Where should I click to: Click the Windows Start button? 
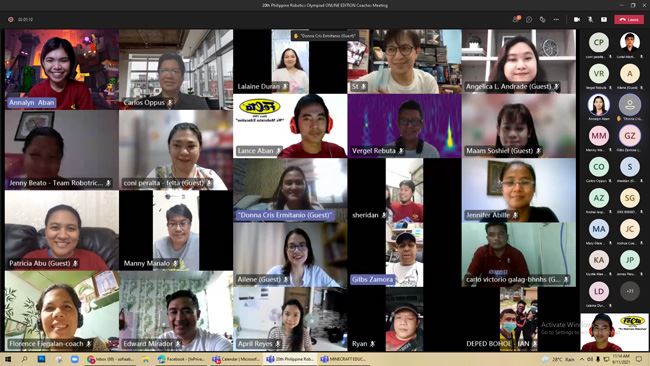pyautogui.click(x=8, y=359)
